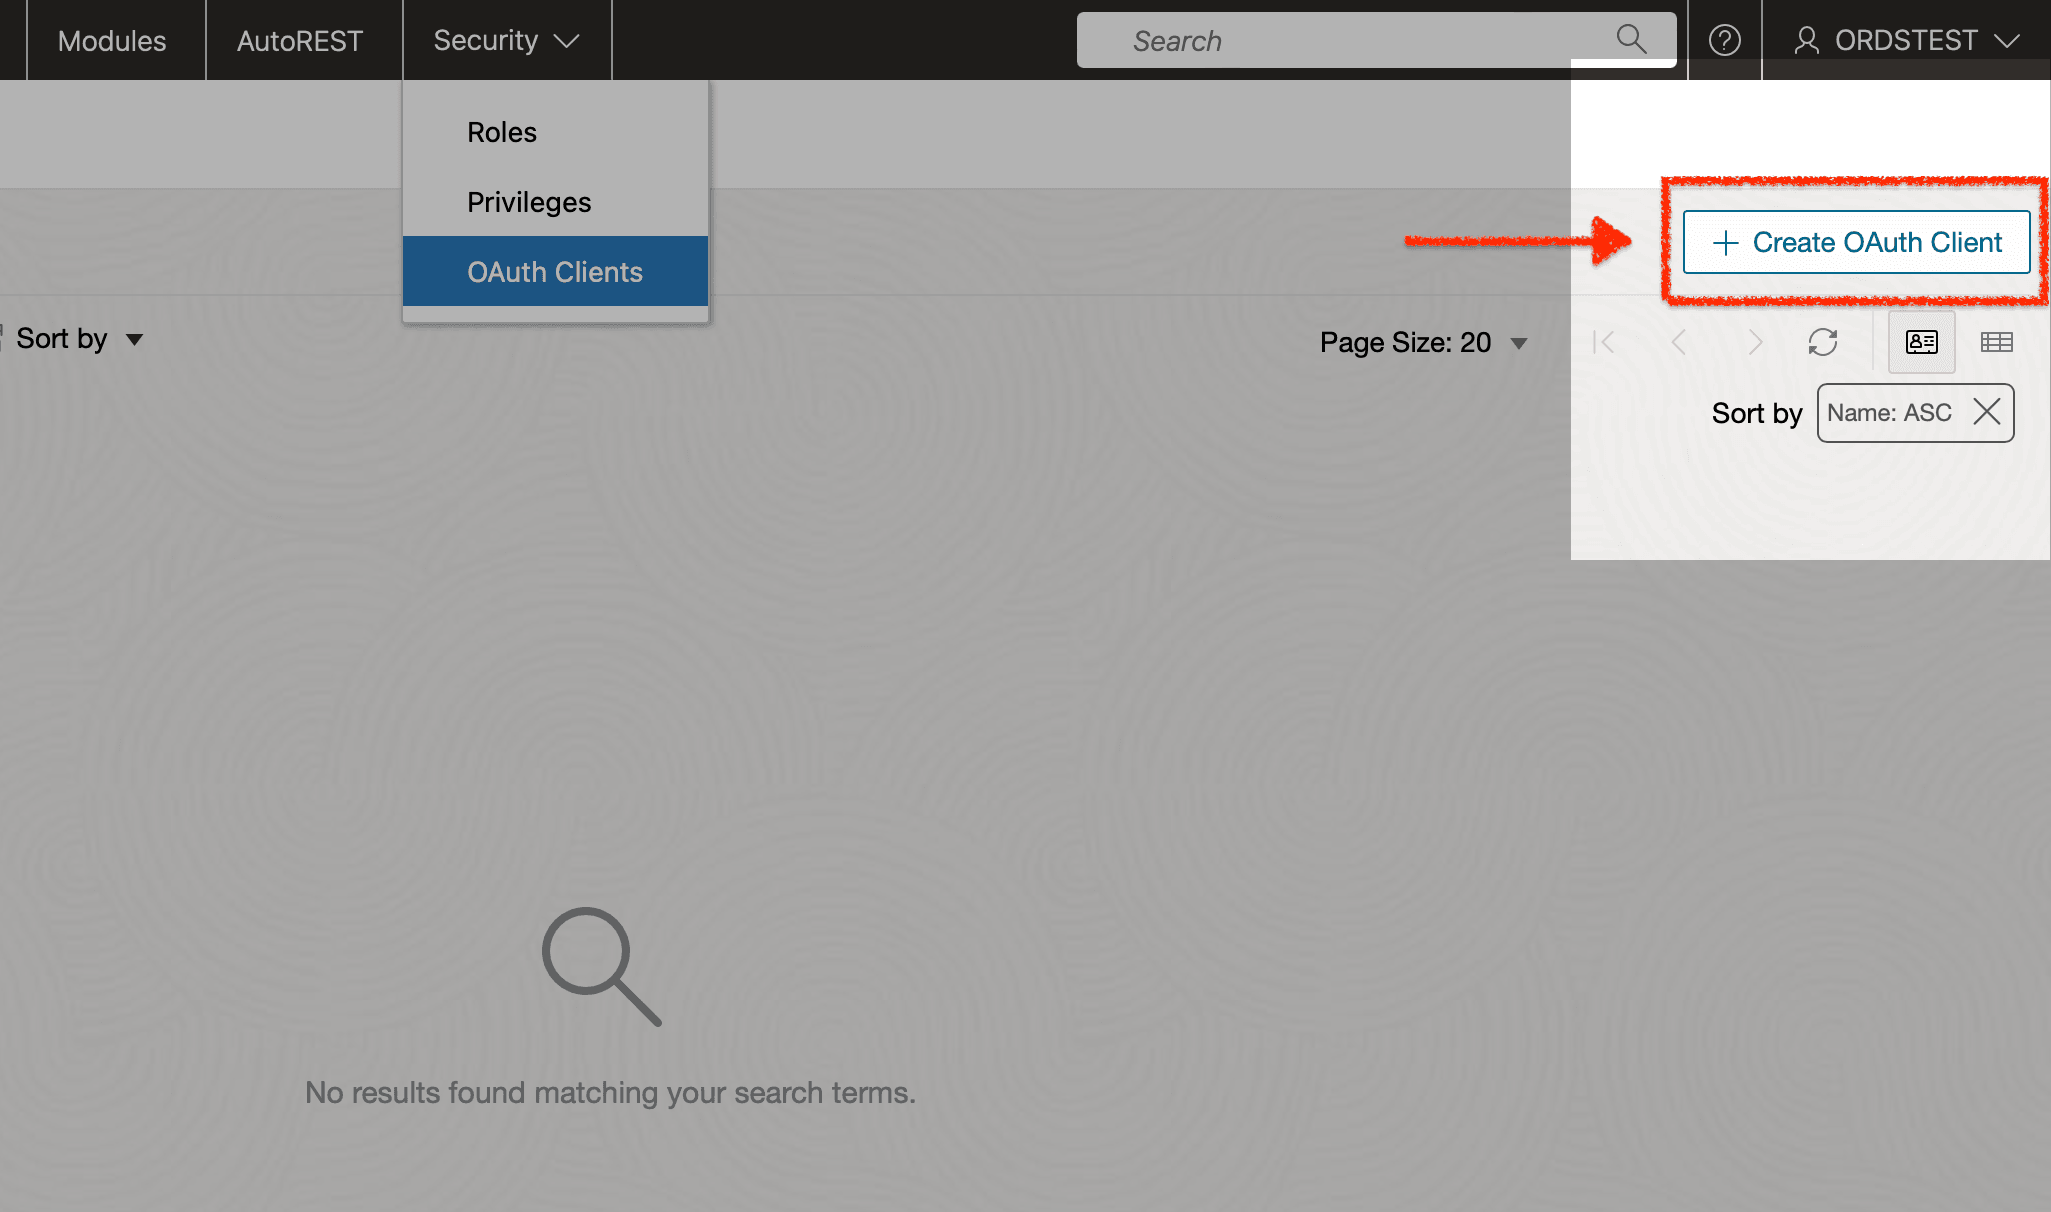Screen dimensions: 2051x1212
Task: Switch to card view icon
Action: (1921, 342)
